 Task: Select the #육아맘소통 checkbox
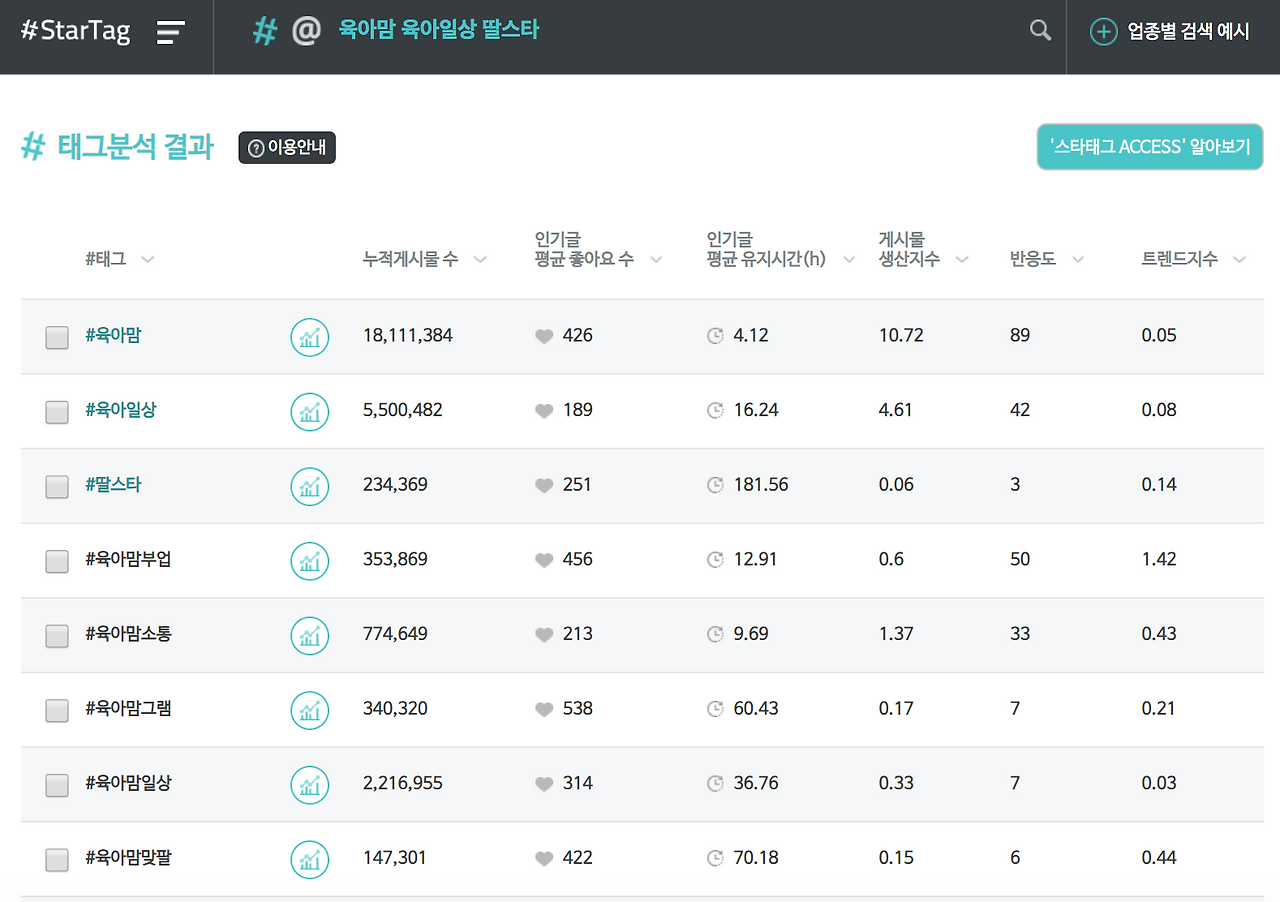(x=57, y=636)
